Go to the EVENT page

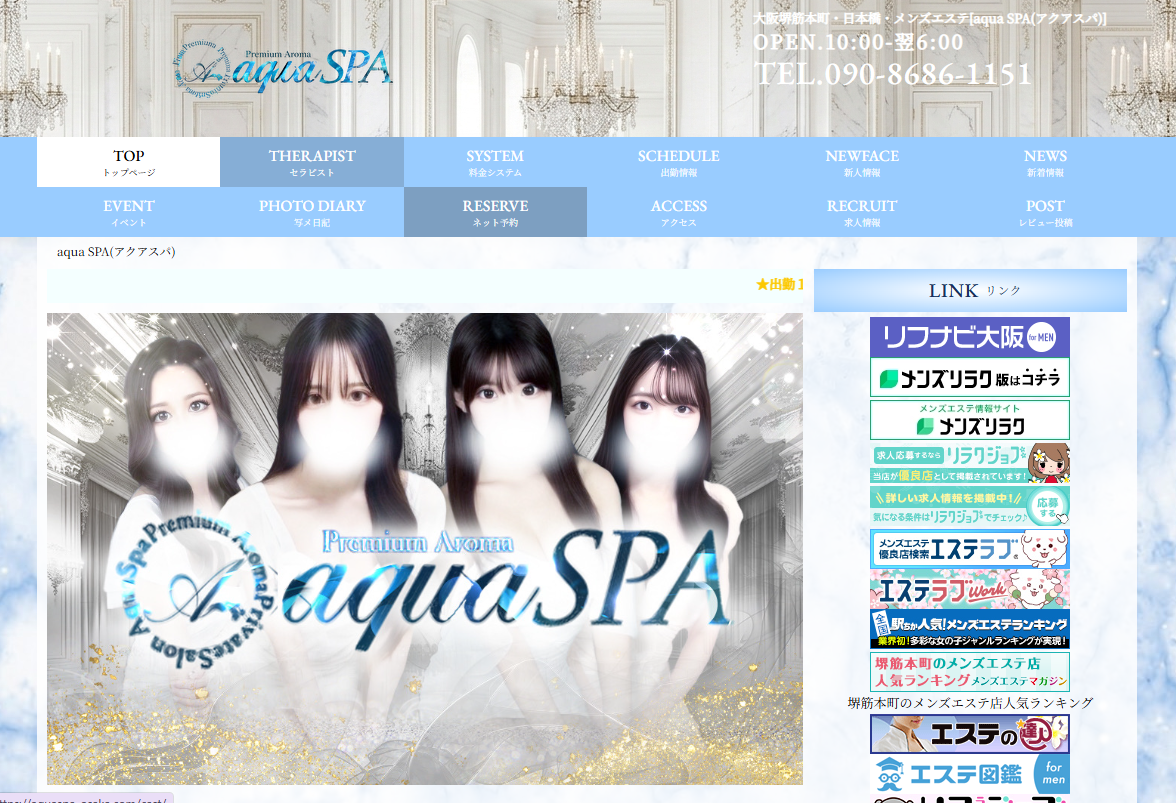click(128, 212)
